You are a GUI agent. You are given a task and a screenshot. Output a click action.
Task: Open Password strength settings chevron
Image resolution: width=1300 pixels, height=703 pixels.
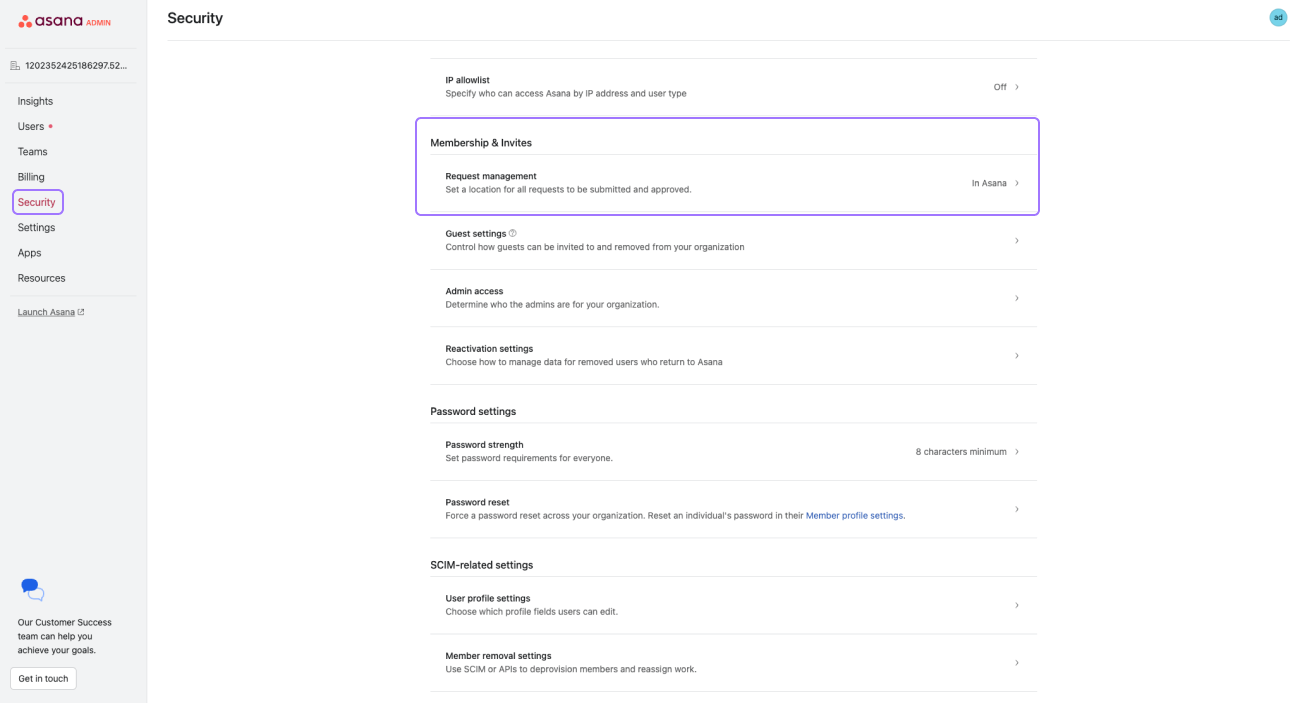pos(1017,452)
